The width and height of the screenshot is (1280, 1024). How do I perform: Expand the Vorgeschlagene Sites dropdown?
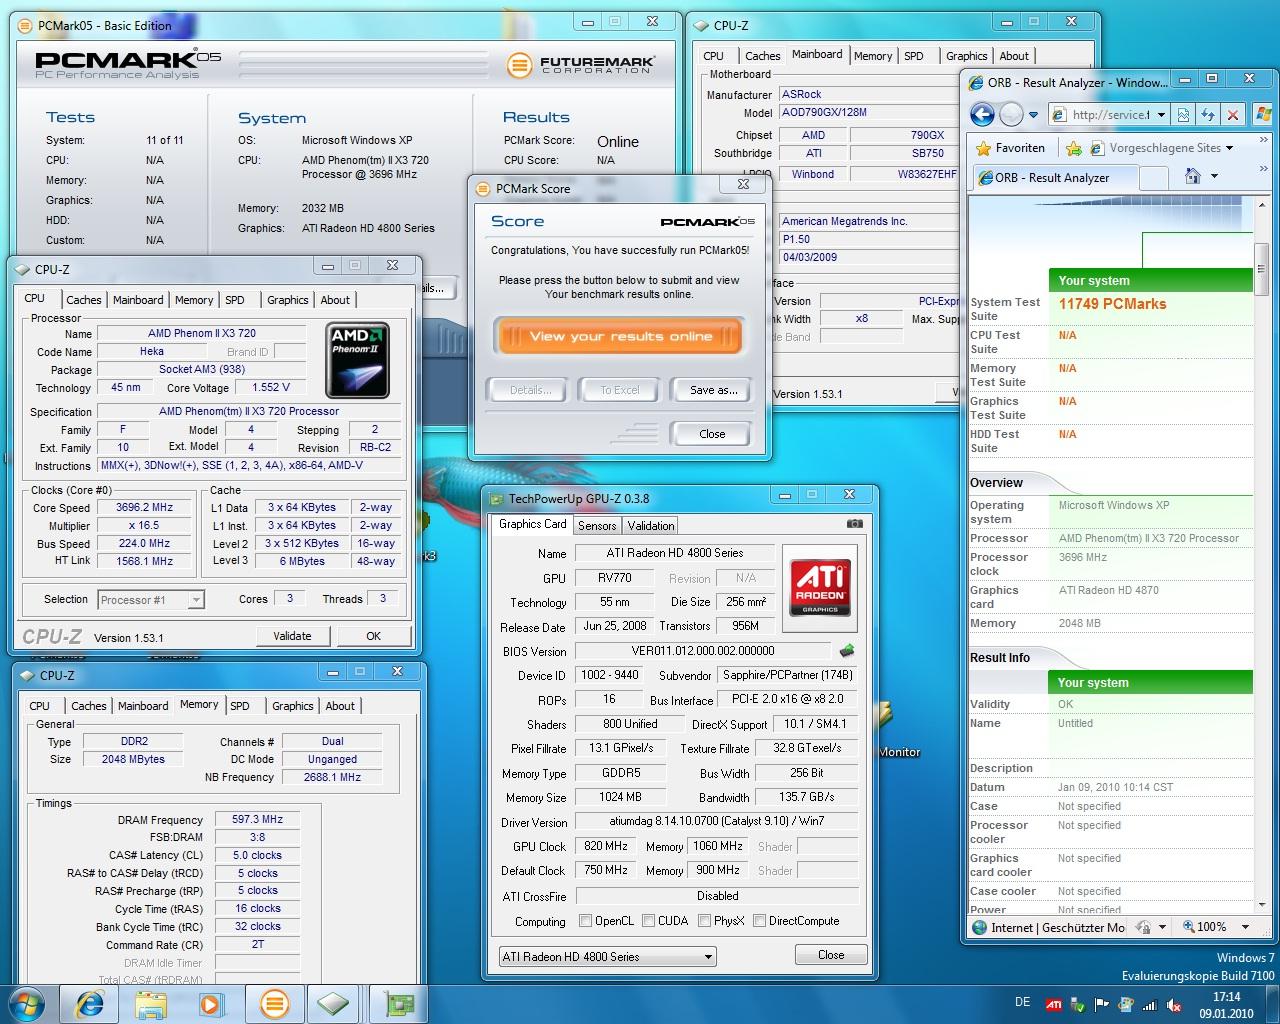pos(1229,148)
